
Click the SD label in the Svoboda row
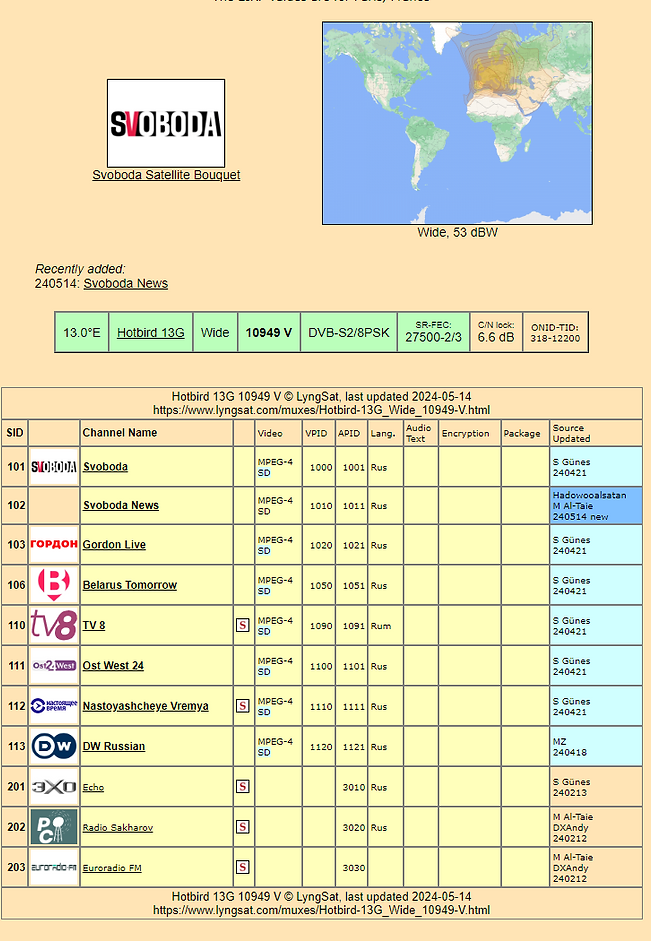pos(264,473)
